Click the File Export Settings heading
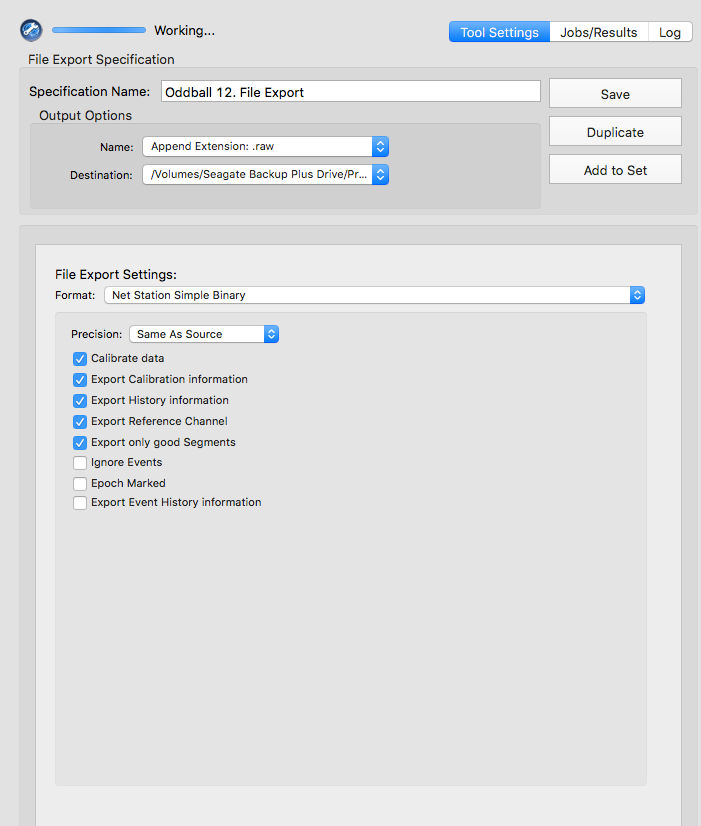This screenshot has width=701, height=826. tap(116, 274)
